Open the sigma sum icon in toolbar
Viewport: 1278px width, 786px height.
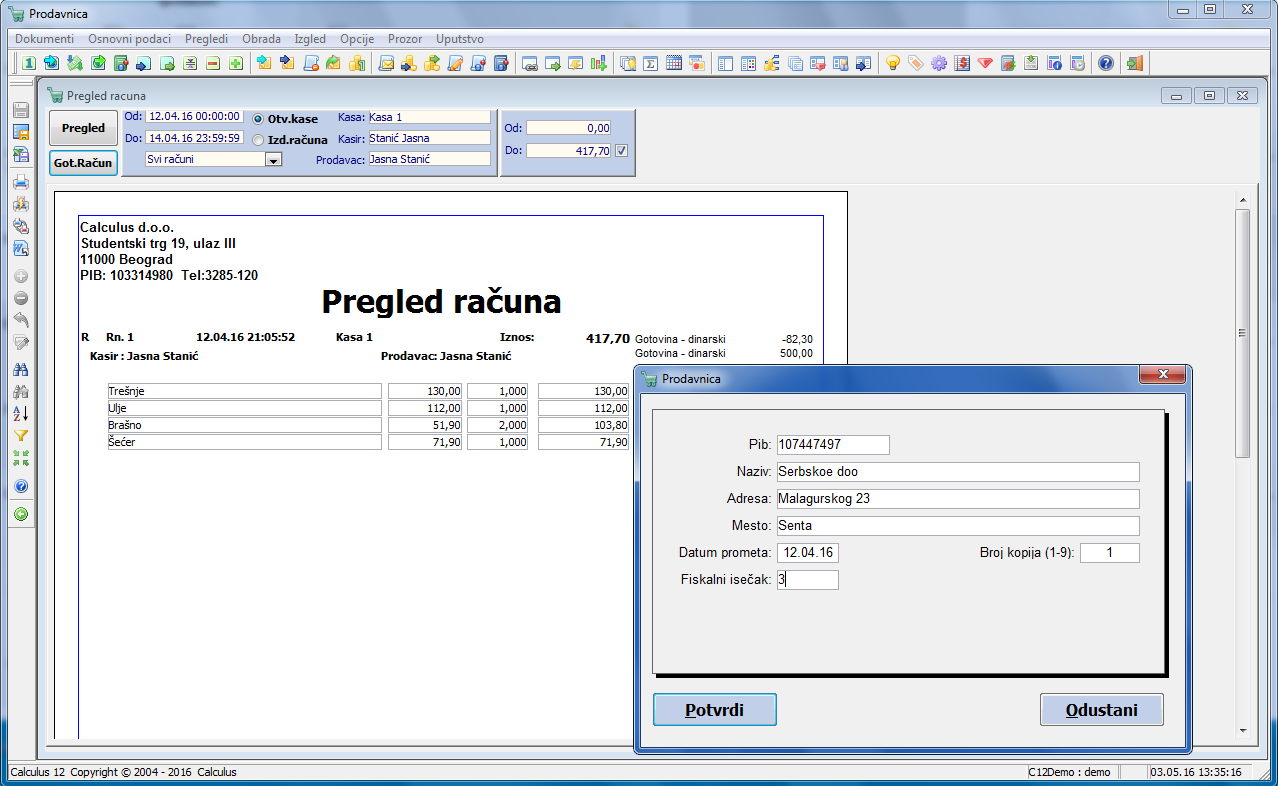(650, 63)
